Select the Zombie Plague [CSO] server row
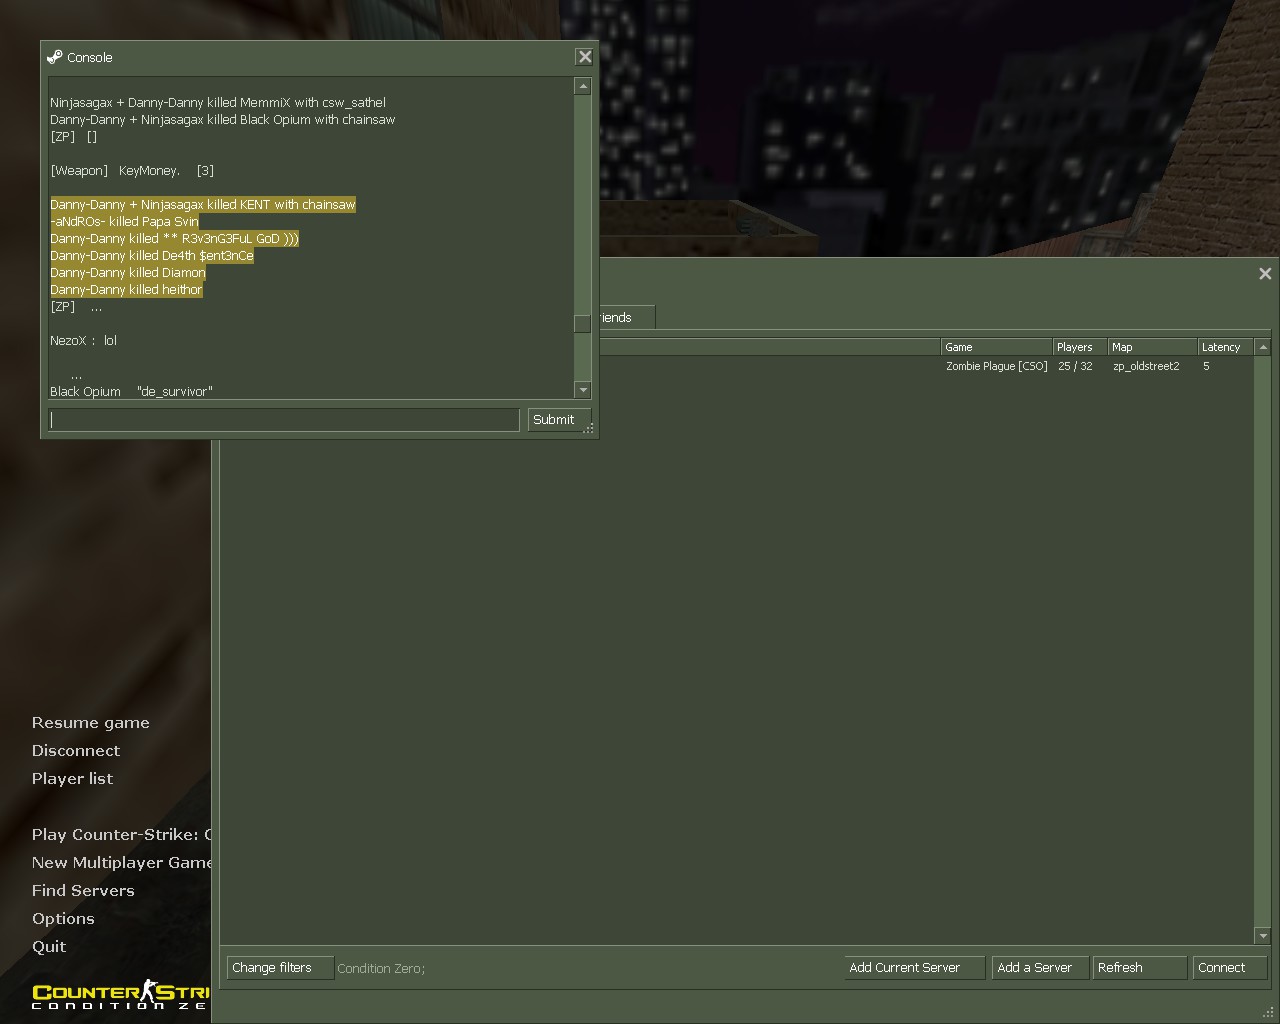Screen dimensions: 1280x1024 [996, 366]
